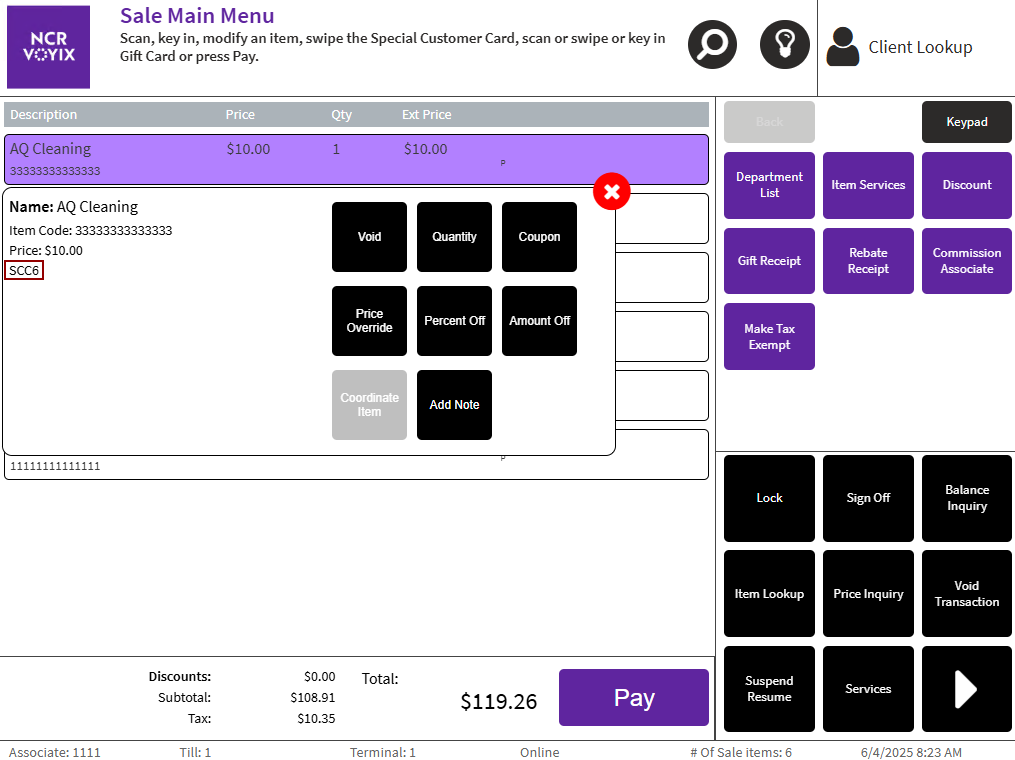Add Note to the selected item
The height and width of the screenshot is (760, 1015).
454,405
